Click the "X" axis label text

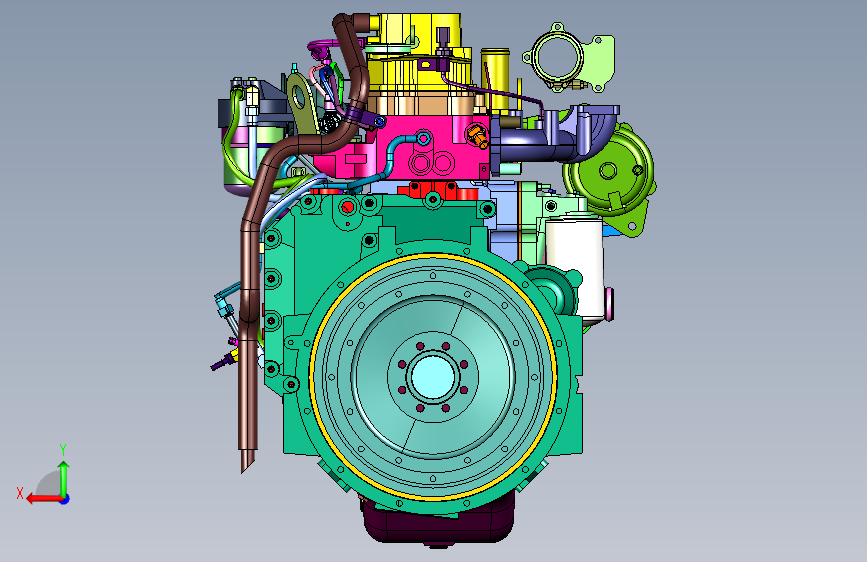pyautogui.click(x=20, y=493)
